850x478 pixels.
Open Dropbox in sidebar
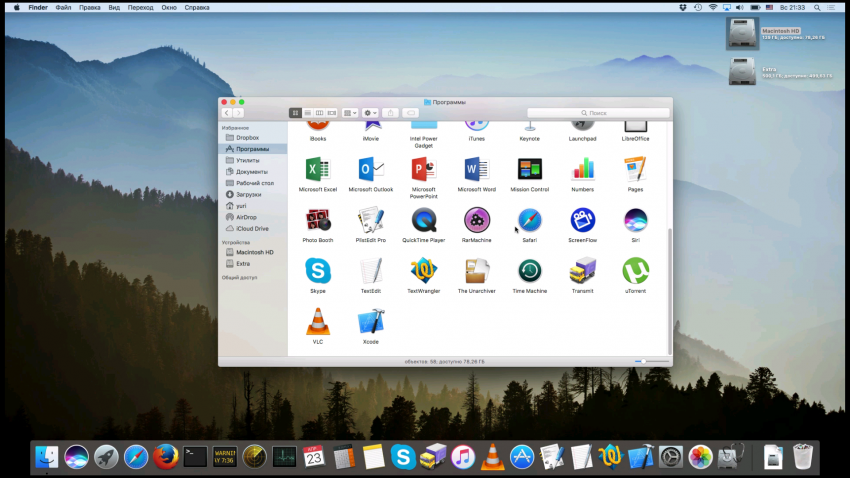[x=253, y=138]
